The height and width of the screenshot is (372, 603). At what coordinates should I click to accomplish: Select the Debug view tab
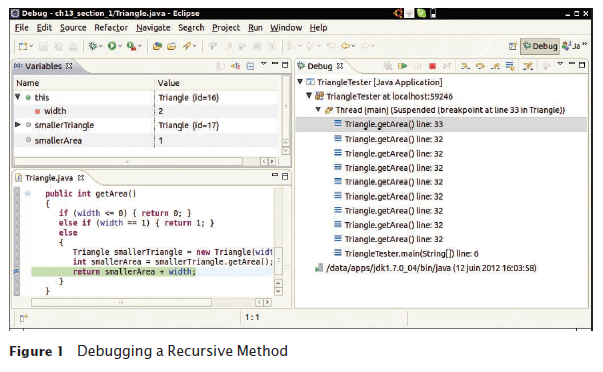coord(320,66)
